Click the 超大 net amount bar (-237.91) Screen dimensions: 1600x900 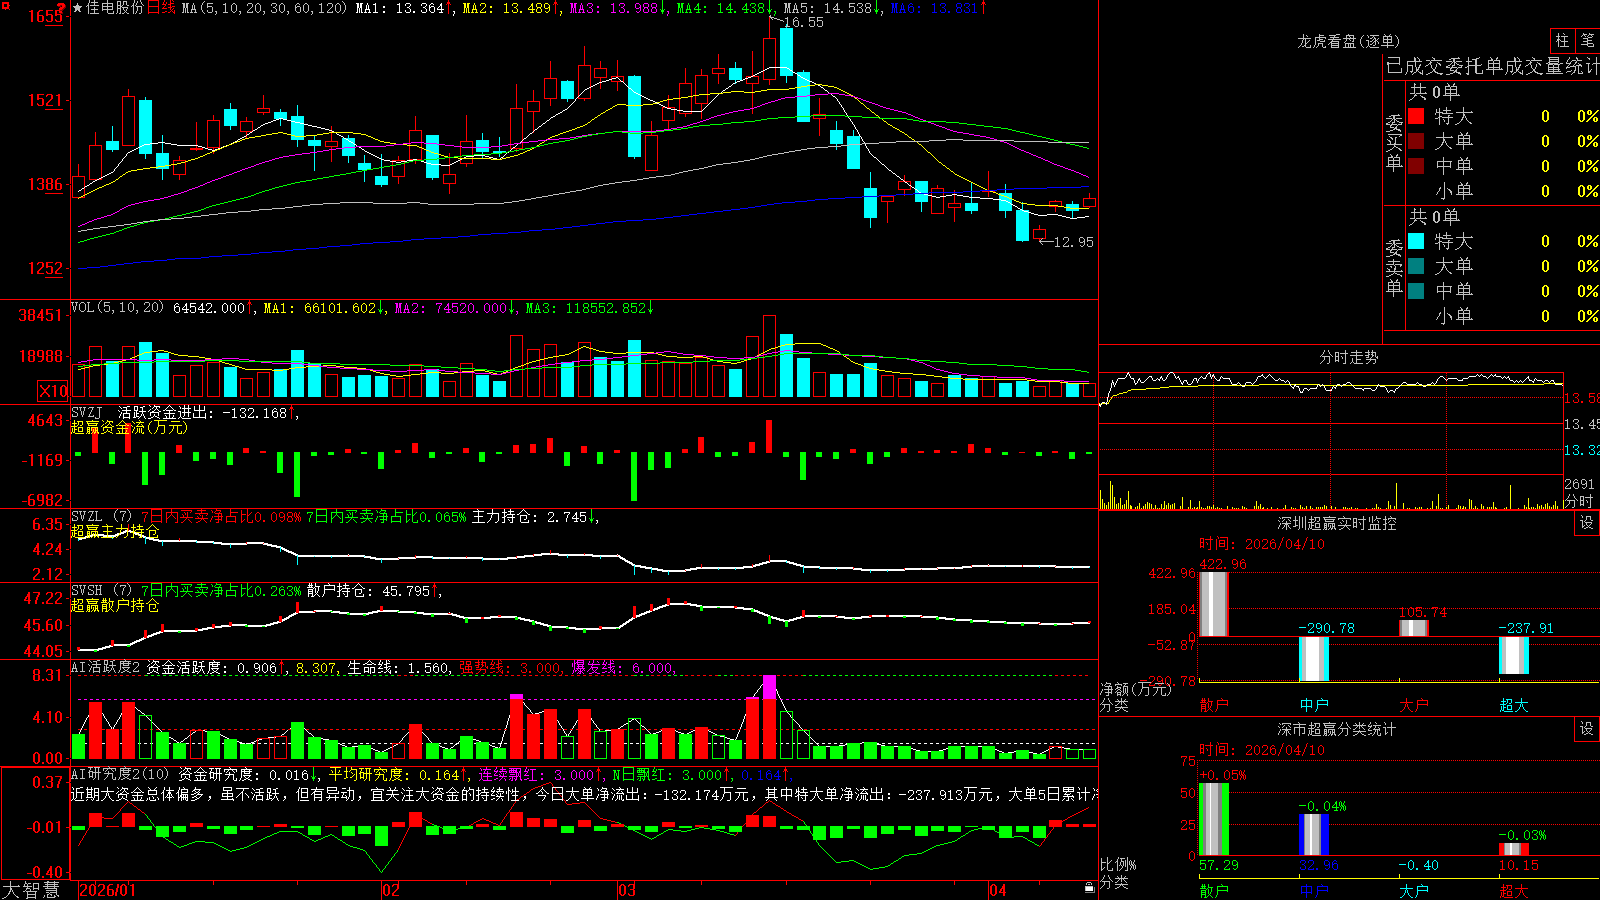[x=1514, y=655]
